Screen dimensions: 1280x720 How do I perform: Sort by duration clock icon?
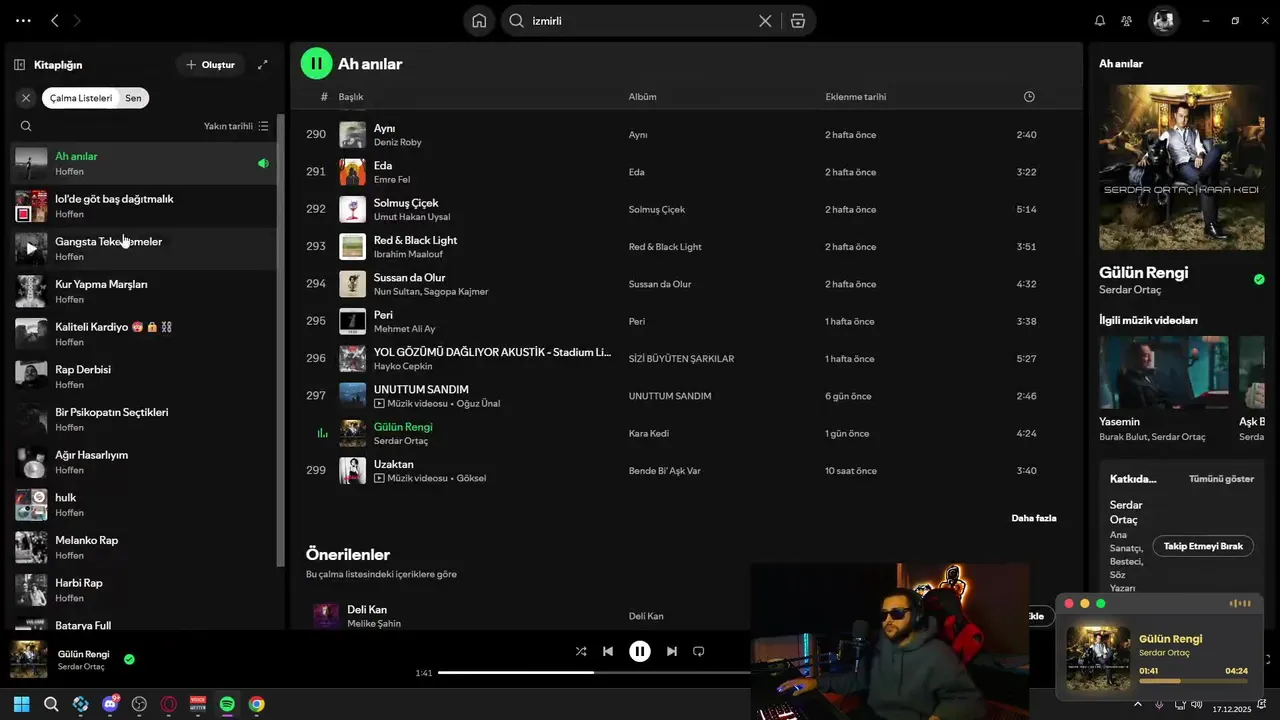(1029, 97)
